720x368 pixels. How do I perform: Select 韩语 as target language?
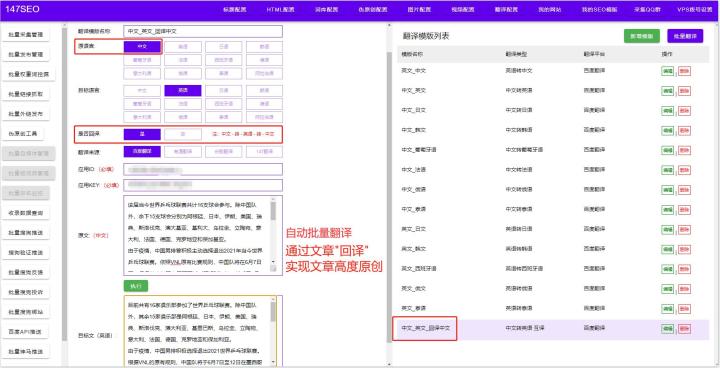(264, 91)
